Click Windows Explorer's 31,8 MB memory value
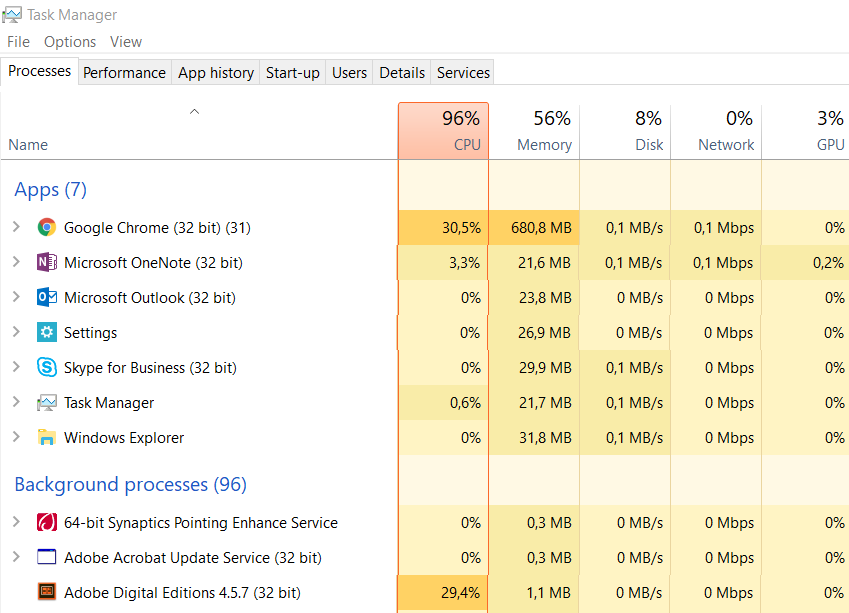The height and width of the screenshot is (613, 849). pyautogui.click(x=545, y=438)
